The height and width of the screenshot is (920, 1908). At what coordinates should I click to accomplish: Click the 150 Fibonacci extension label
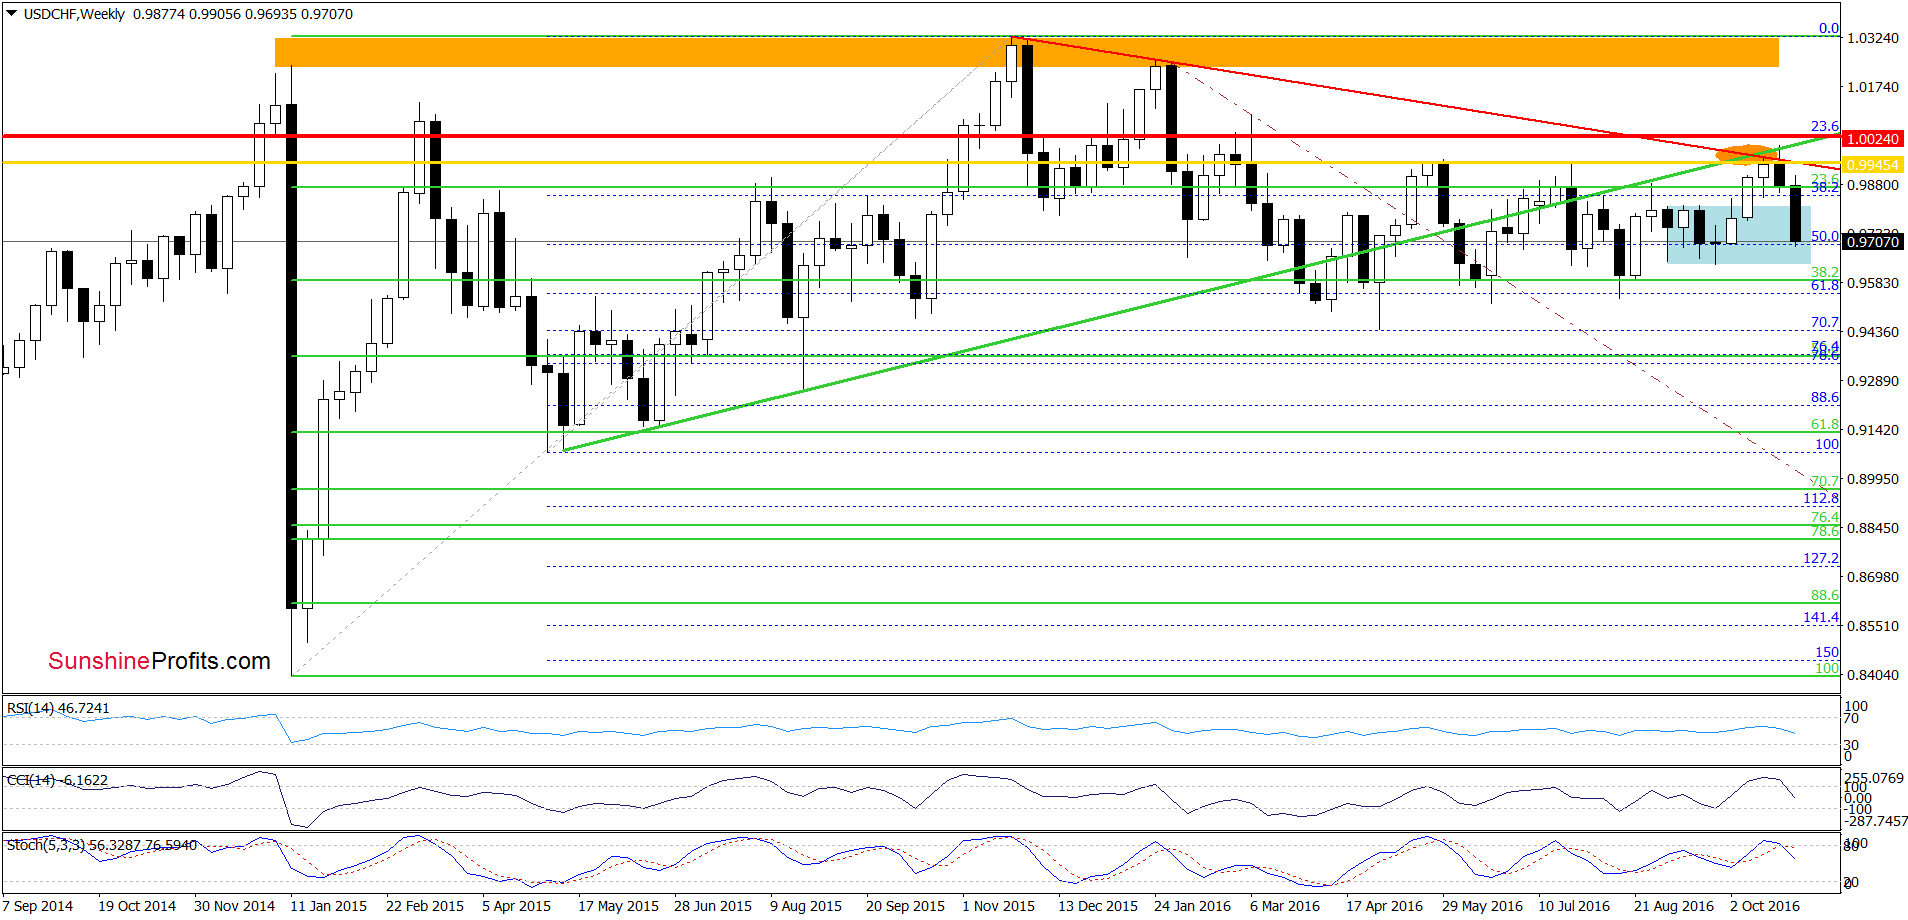pyautogui.click(x=1827, y=652)
